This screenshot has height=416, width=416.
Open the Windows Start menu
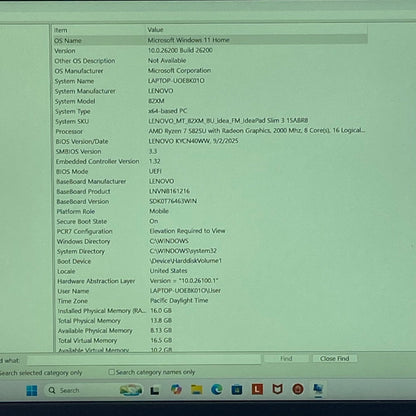32,390
